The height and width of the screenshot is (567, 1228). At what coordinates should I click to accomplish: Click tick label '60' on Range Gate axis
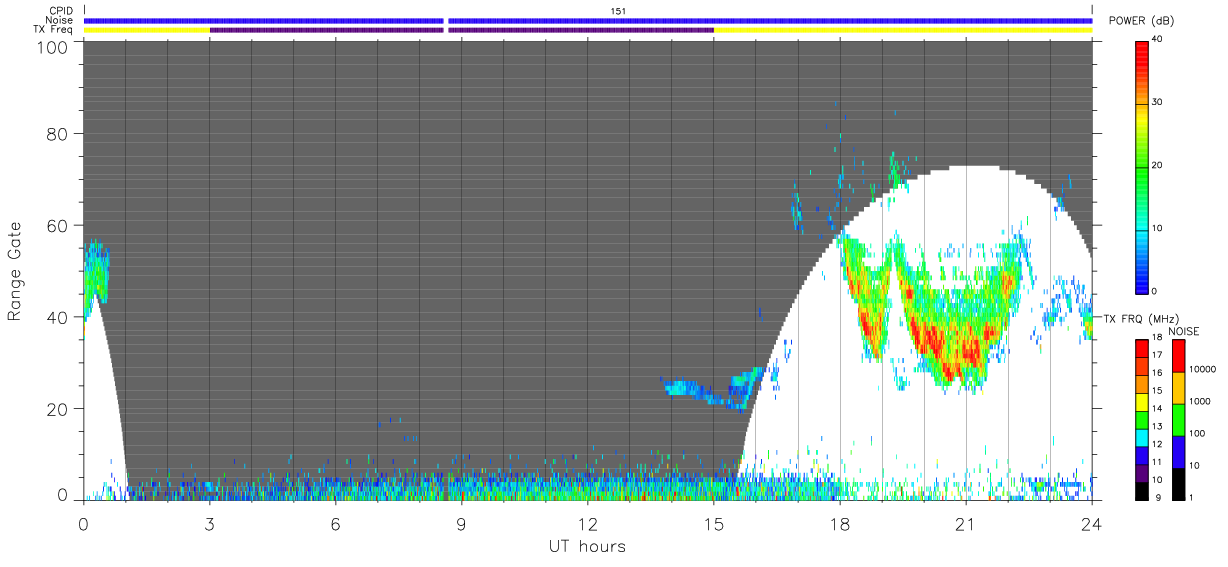tap(58, 225)
